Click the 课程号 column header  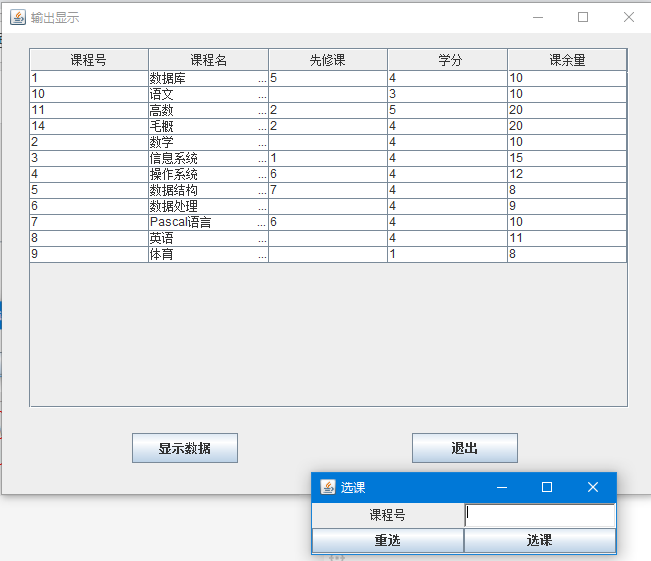point(89,60)
